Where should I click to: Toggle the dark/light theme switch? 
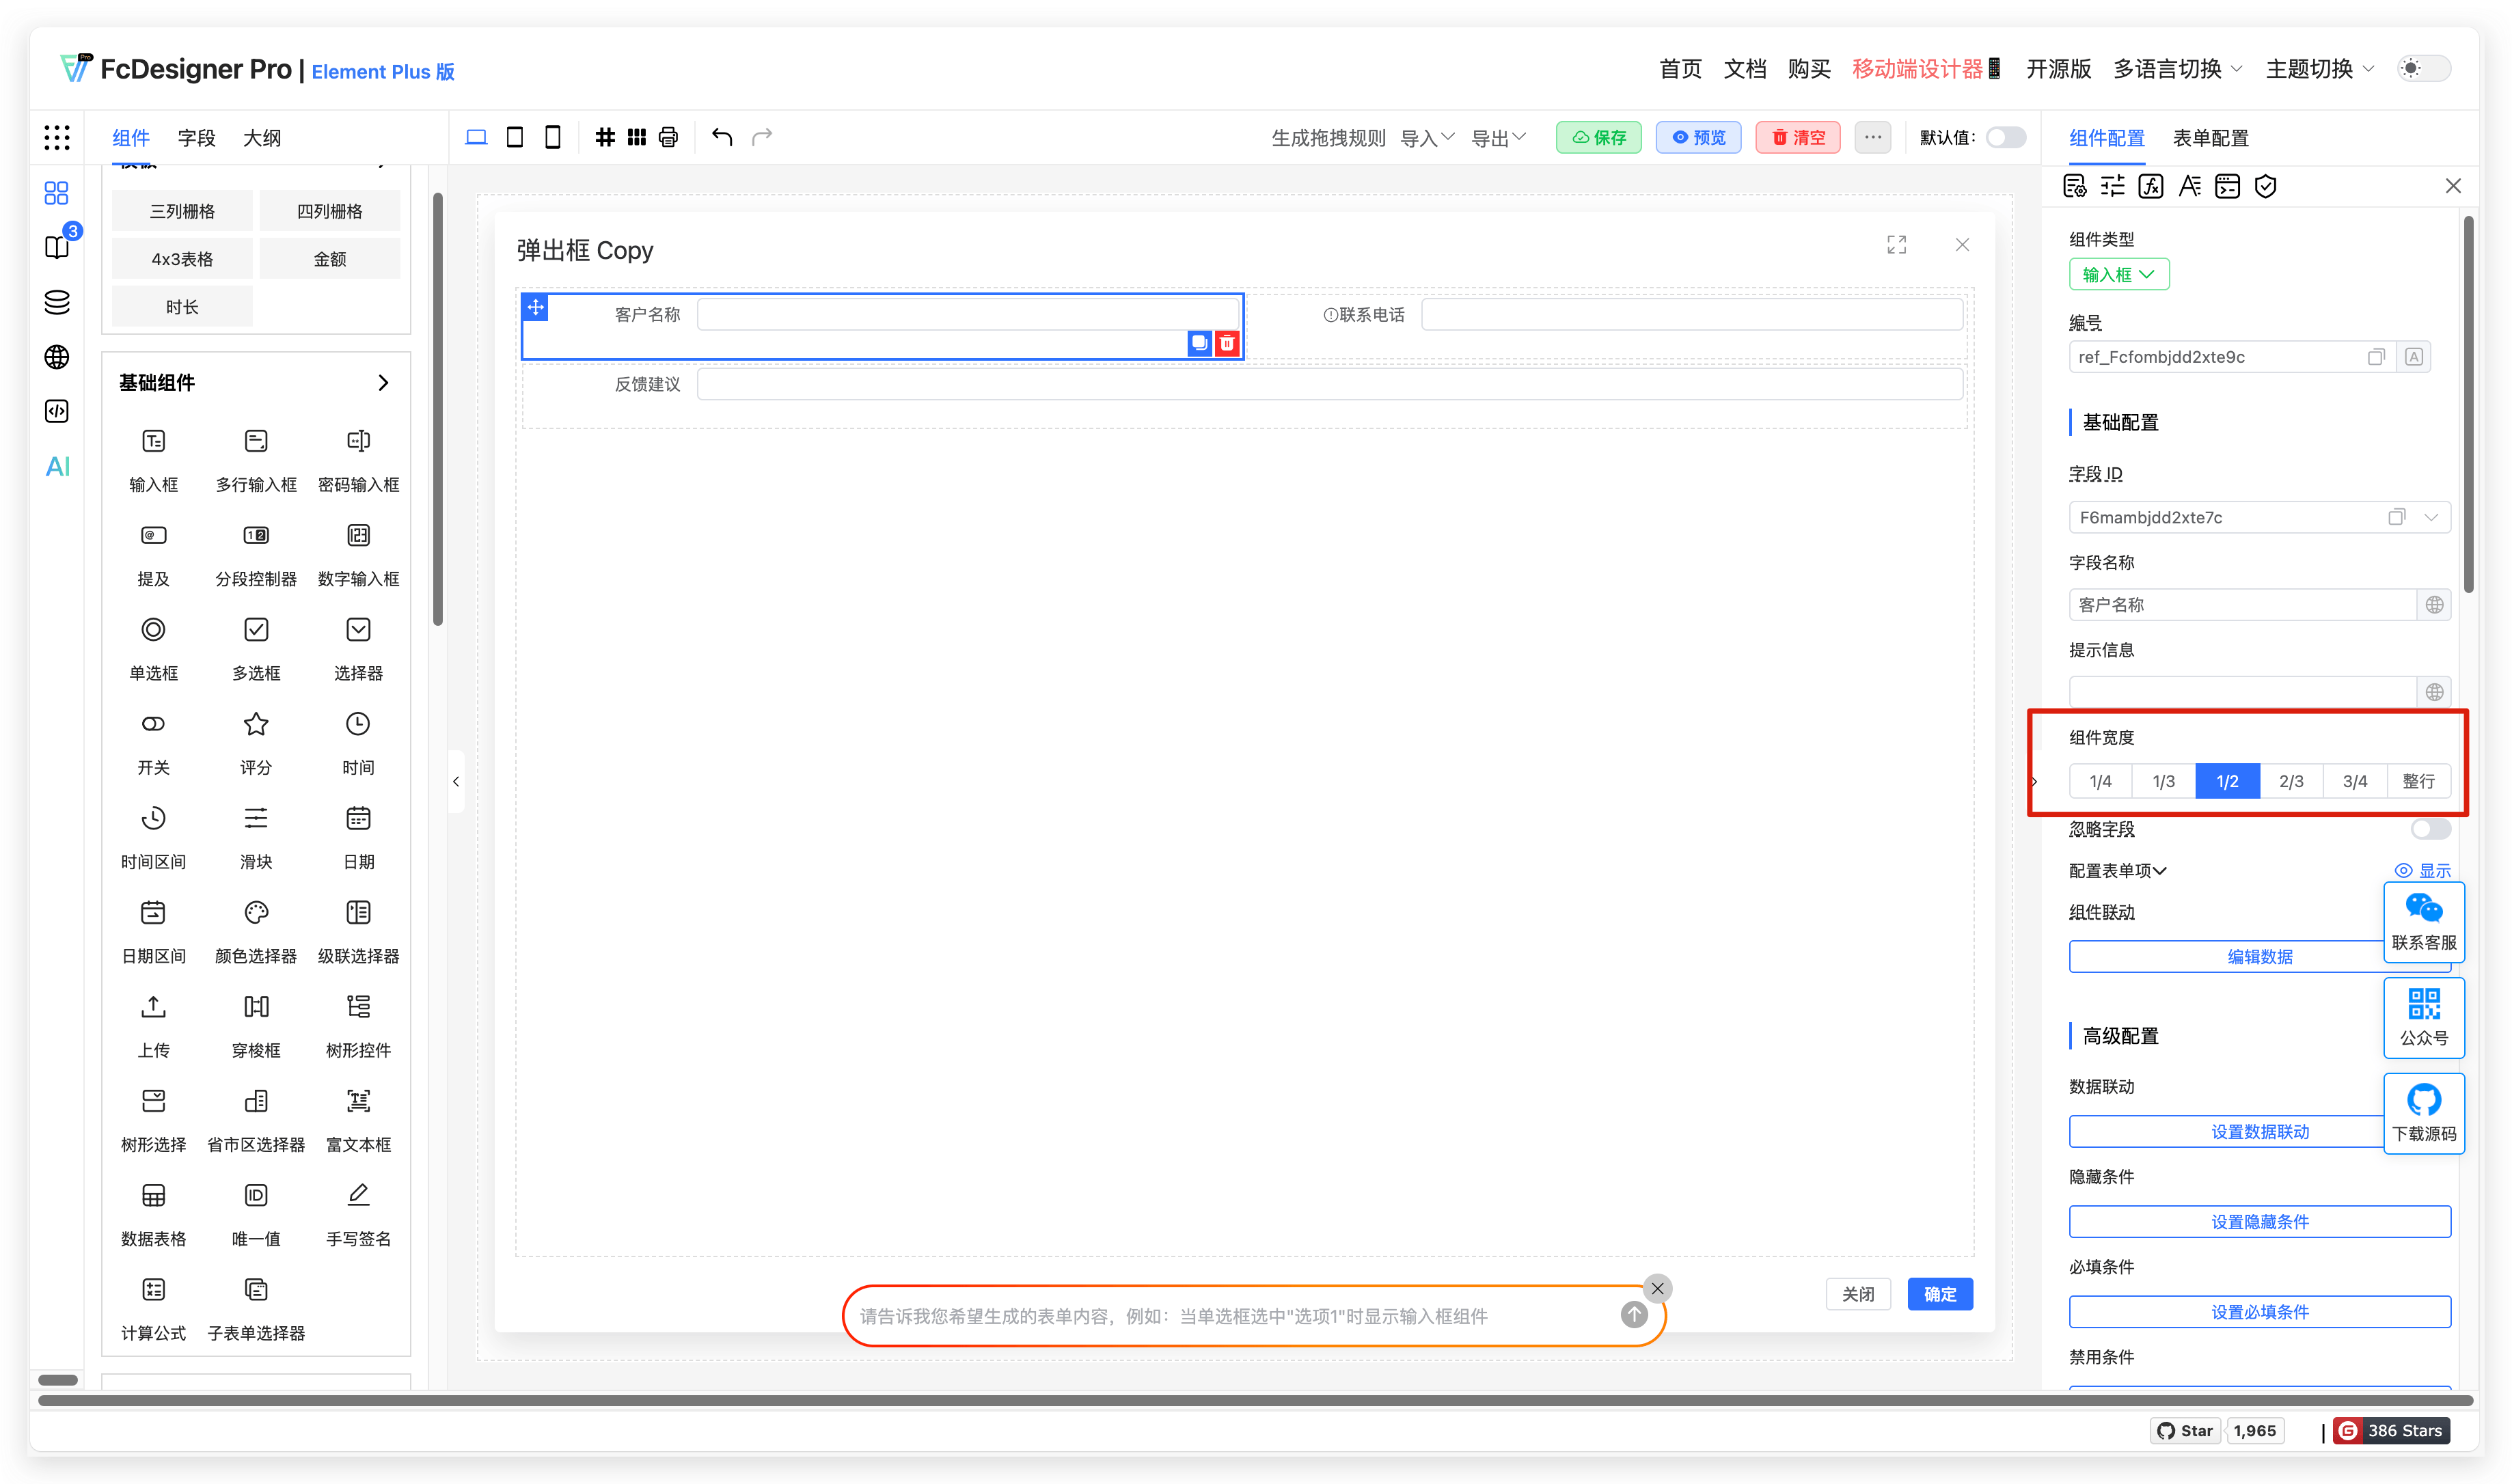2424,69
